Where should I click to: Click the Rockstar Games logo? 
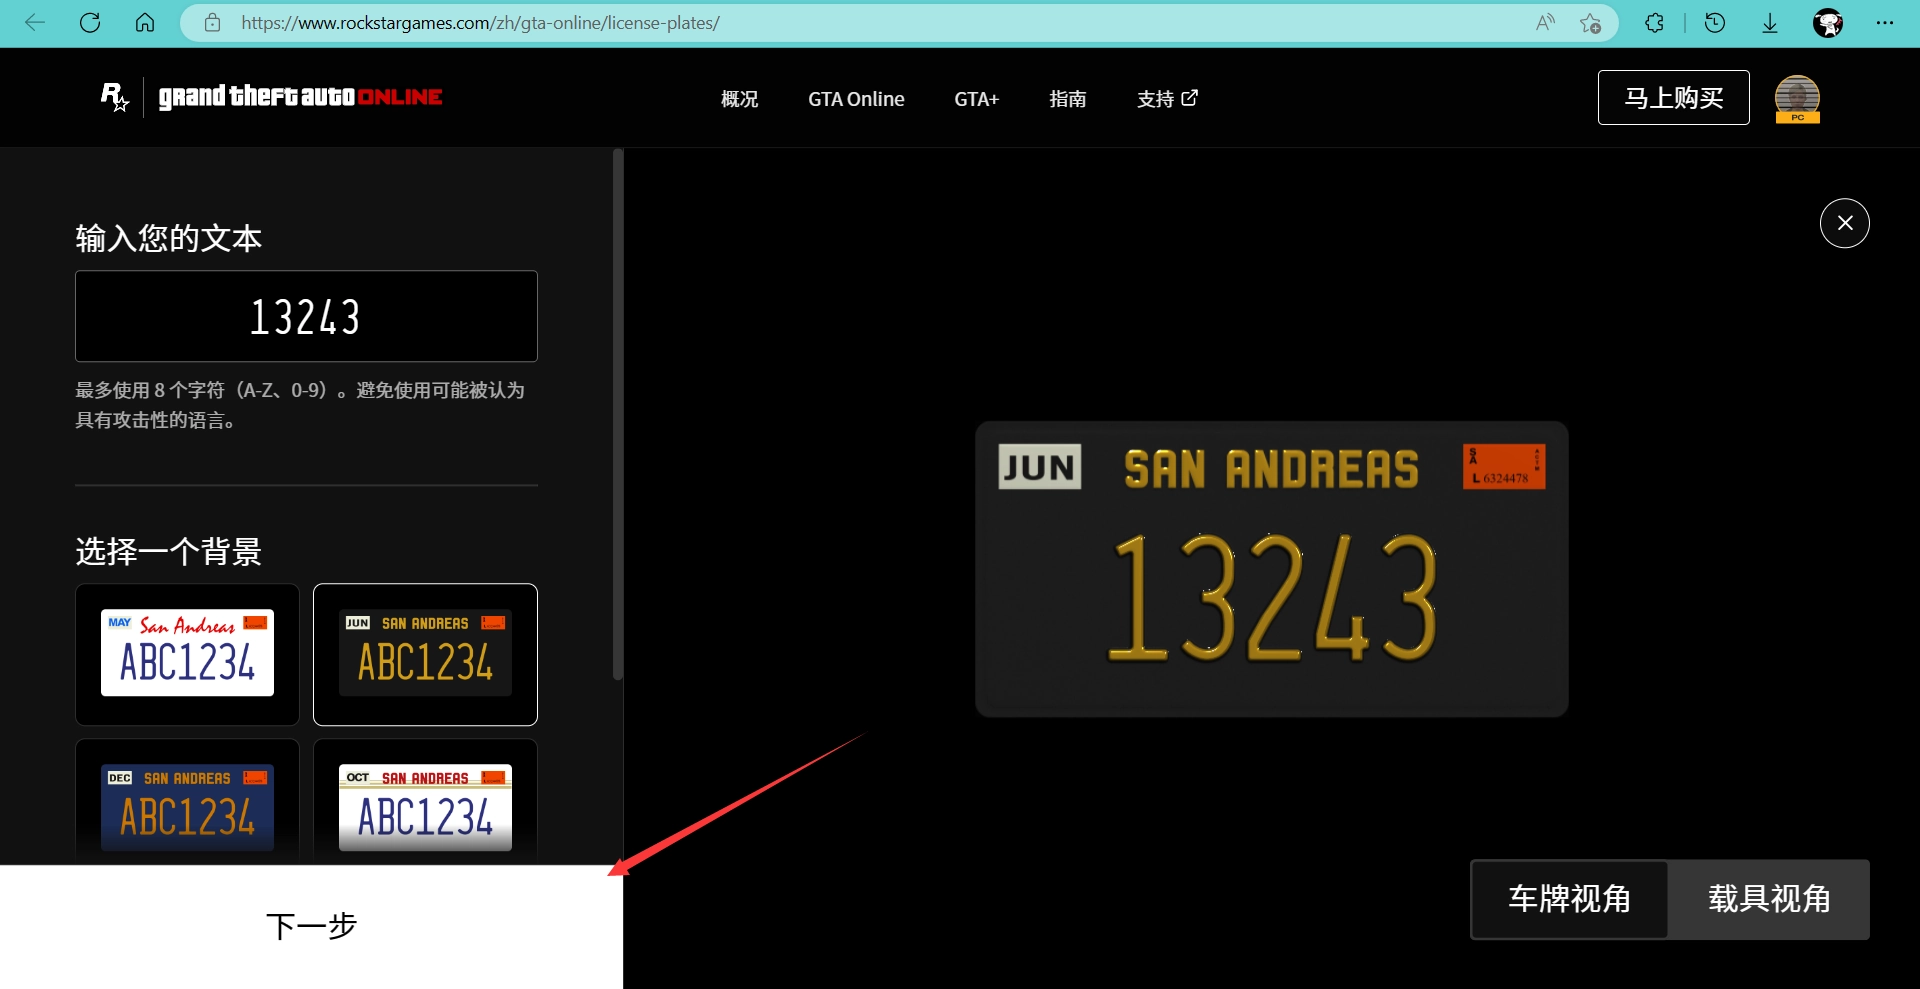[115, 97]
